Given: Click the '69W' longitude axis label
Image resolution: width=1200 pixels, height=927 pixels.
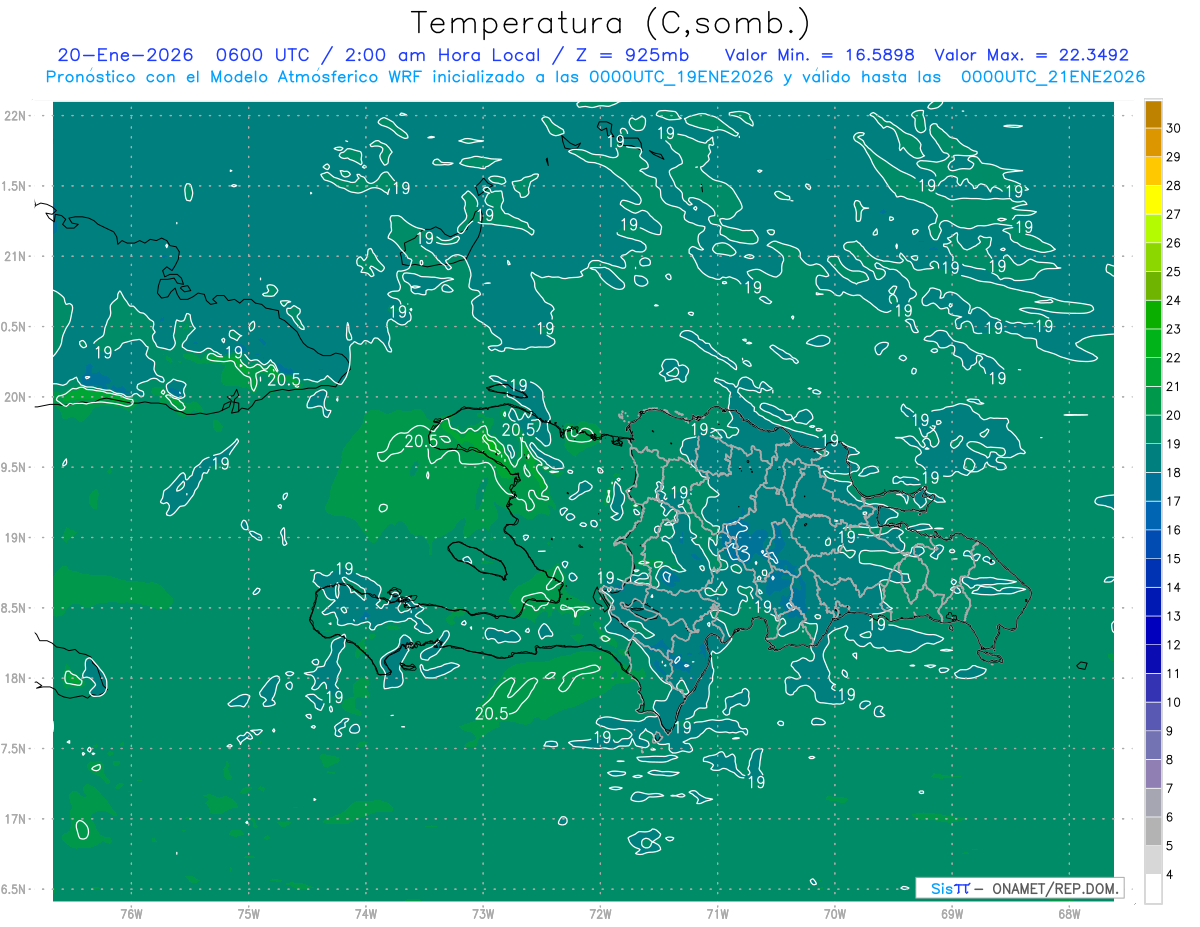Looking at the screenshot, I should (x=952, y=913).
